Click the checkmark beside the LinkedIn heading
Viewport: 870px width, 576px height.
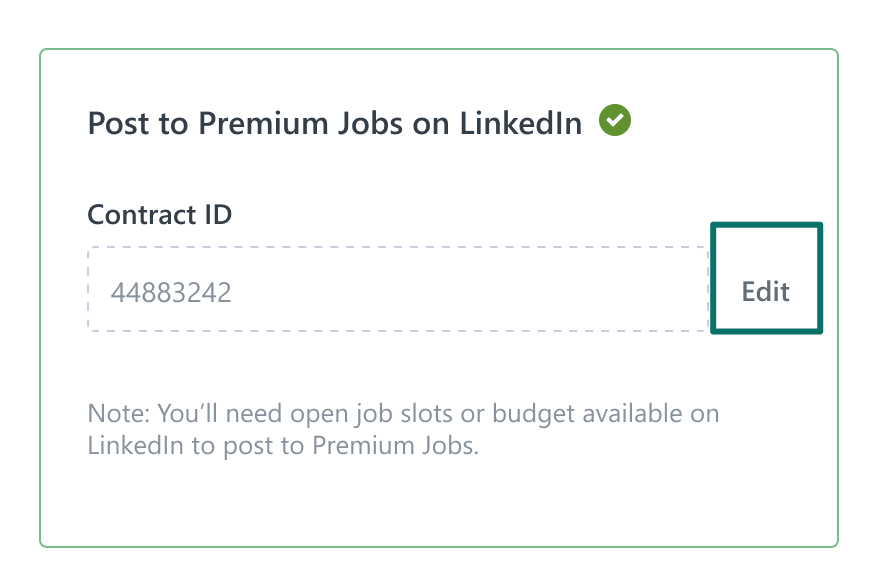tap(615, 120)
